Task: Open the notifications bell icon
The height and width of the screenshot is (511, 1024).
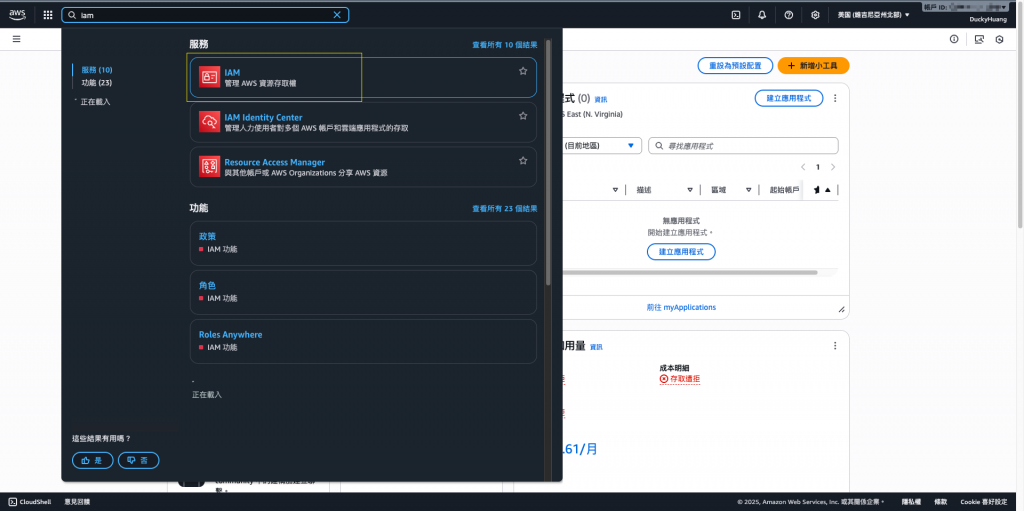Action: [x=762, y=15]
